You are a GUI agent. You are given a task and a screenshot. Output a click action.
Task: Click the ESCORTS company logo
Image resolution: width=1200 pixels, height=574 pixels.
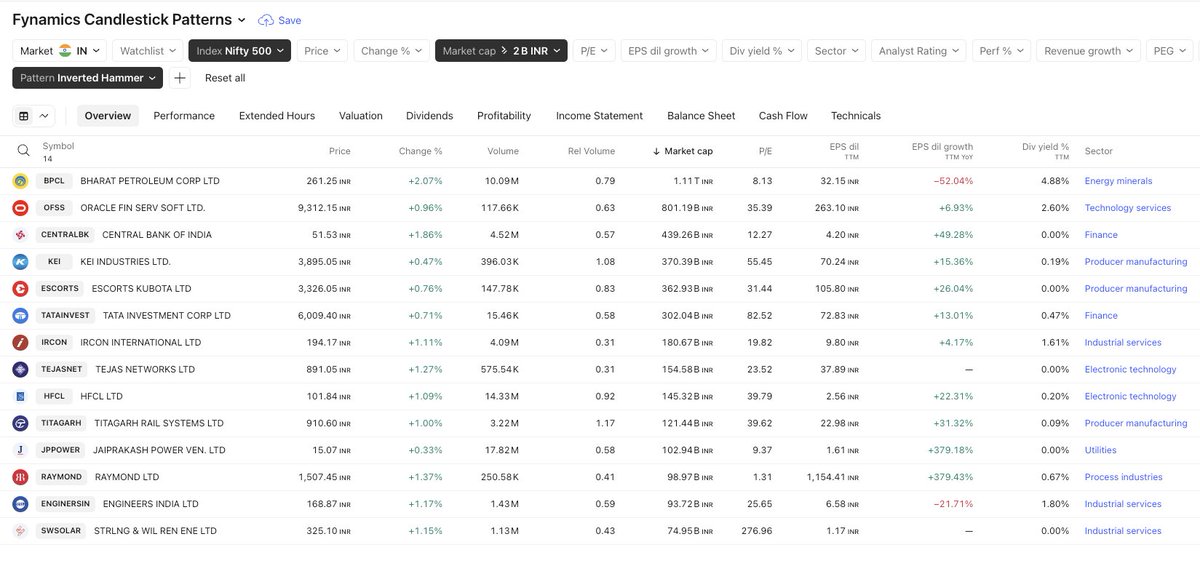pyautogui.click(x=20, y=289)
